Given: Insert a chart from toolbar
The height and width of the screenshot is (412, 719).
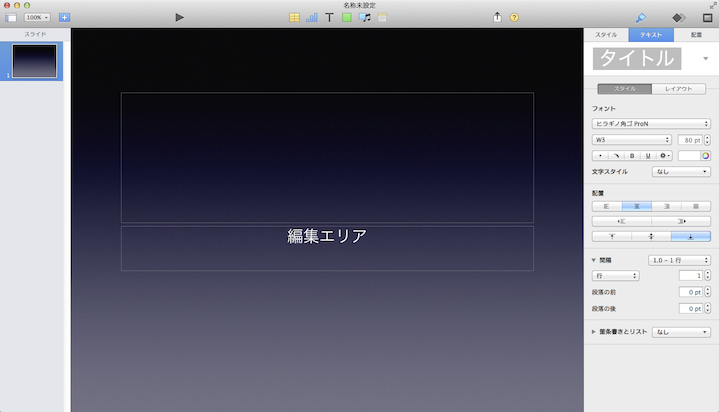Looking at the screenshot, I should point(312,17).
